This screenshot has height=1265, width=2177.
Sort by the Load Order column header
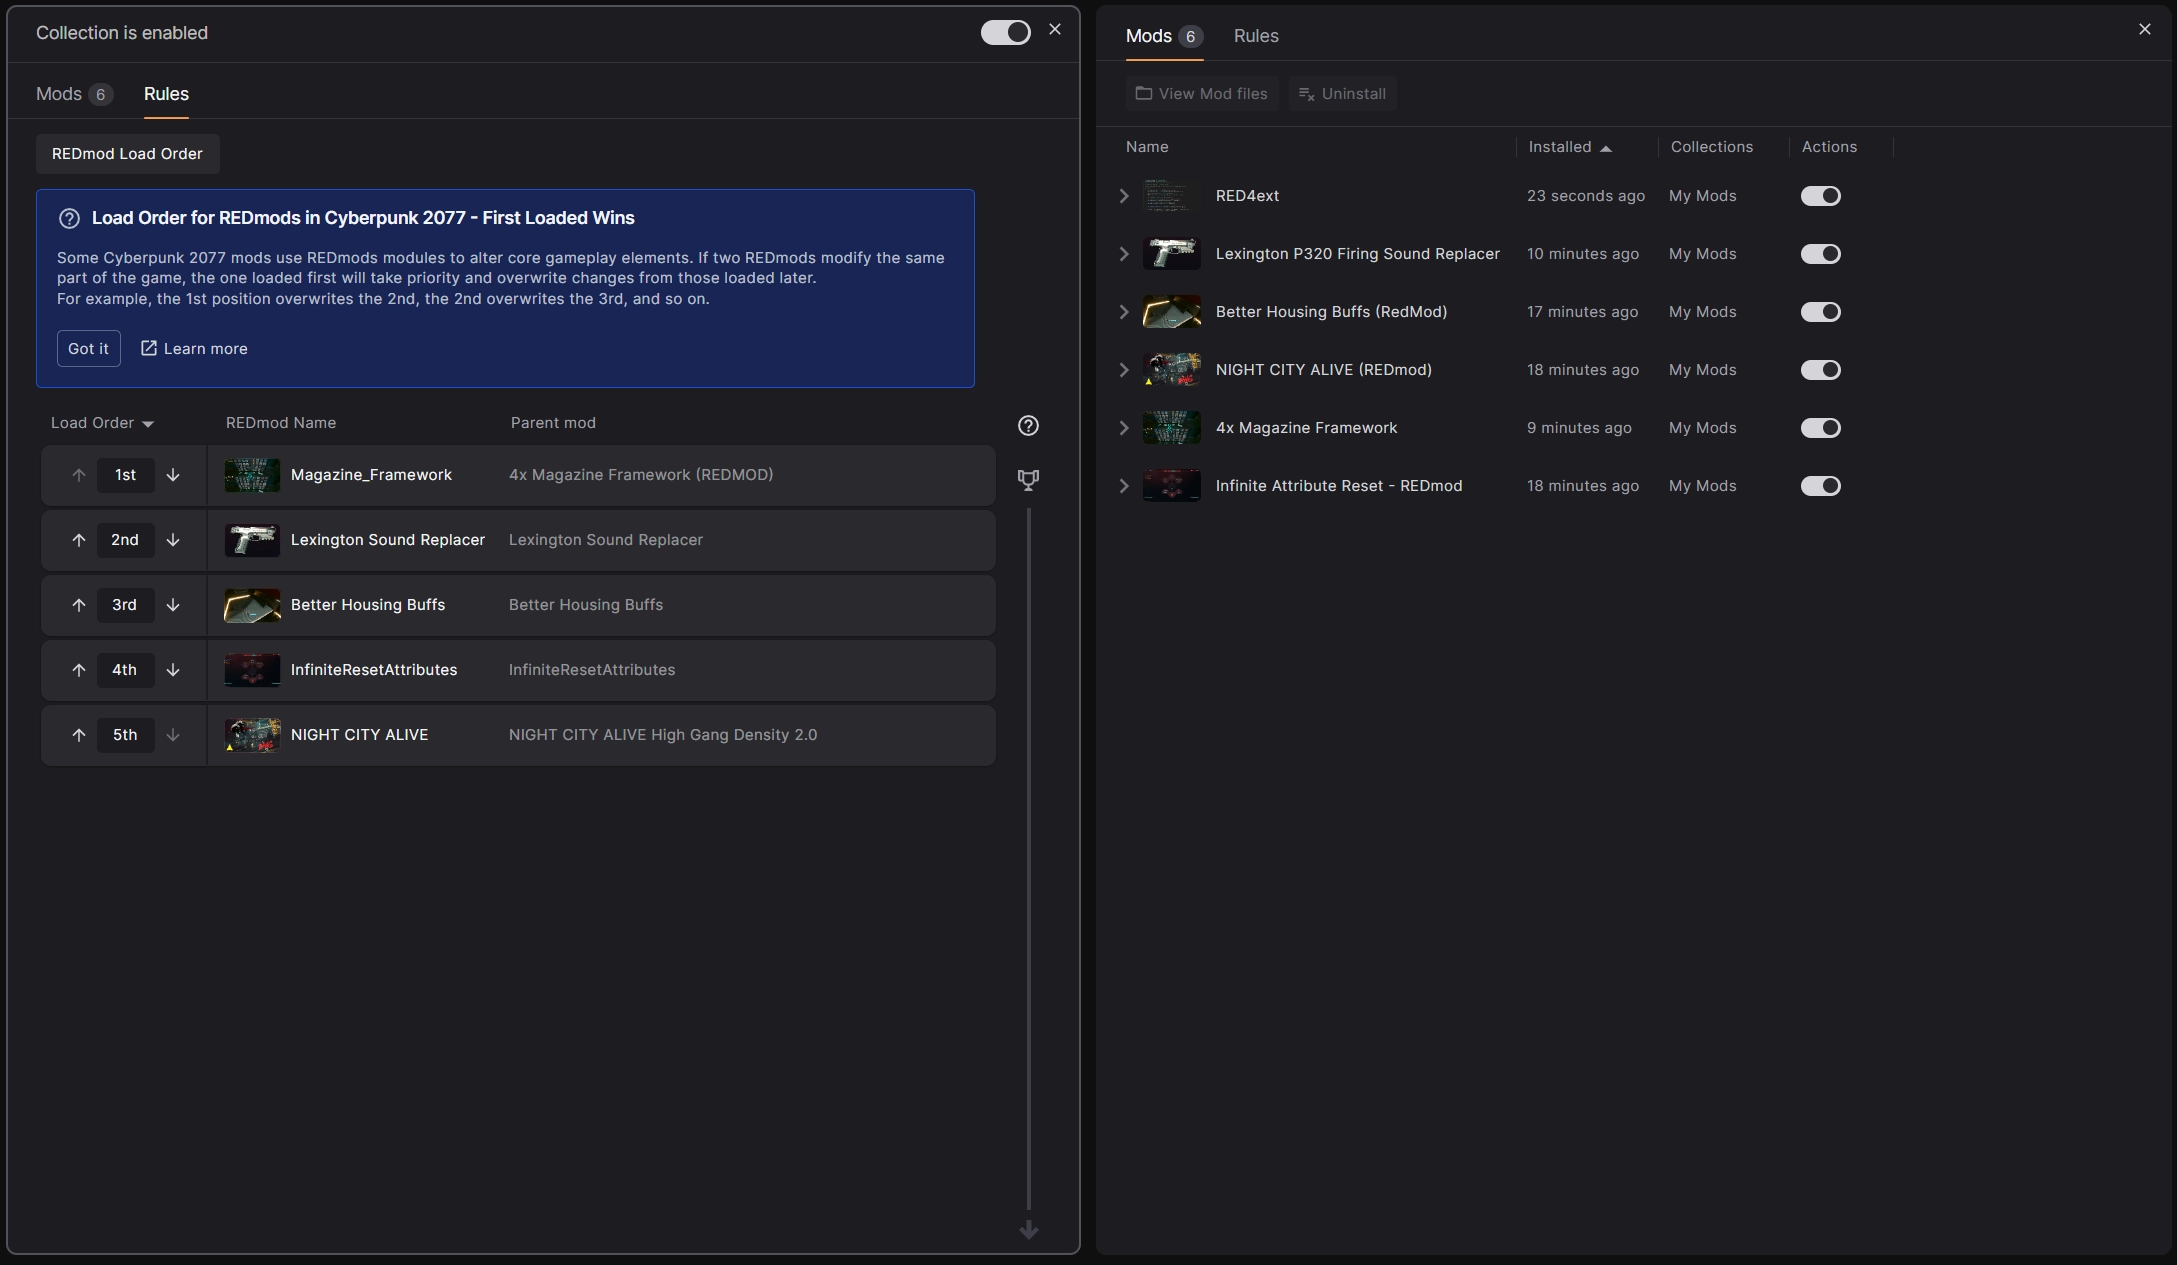click(102, 423)
